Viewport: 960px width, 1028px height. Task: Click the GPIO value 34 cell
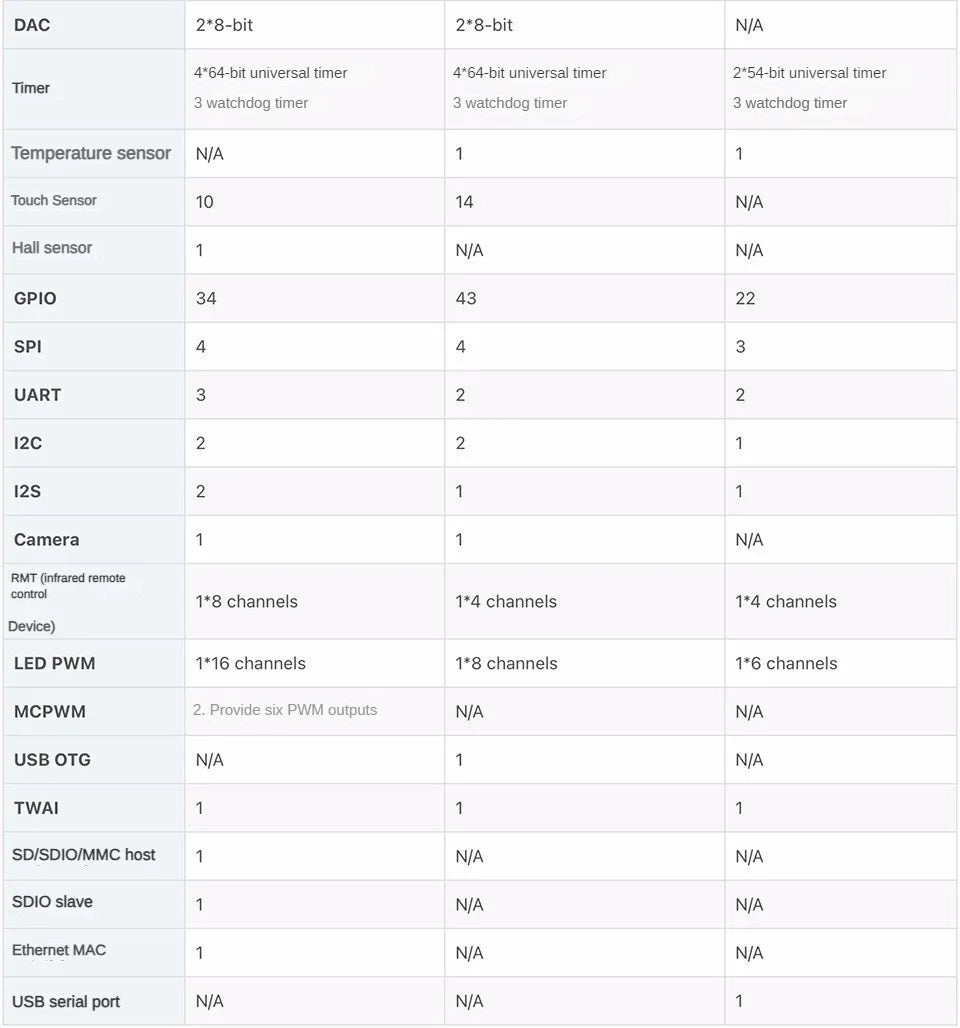[x=315, y=298]
